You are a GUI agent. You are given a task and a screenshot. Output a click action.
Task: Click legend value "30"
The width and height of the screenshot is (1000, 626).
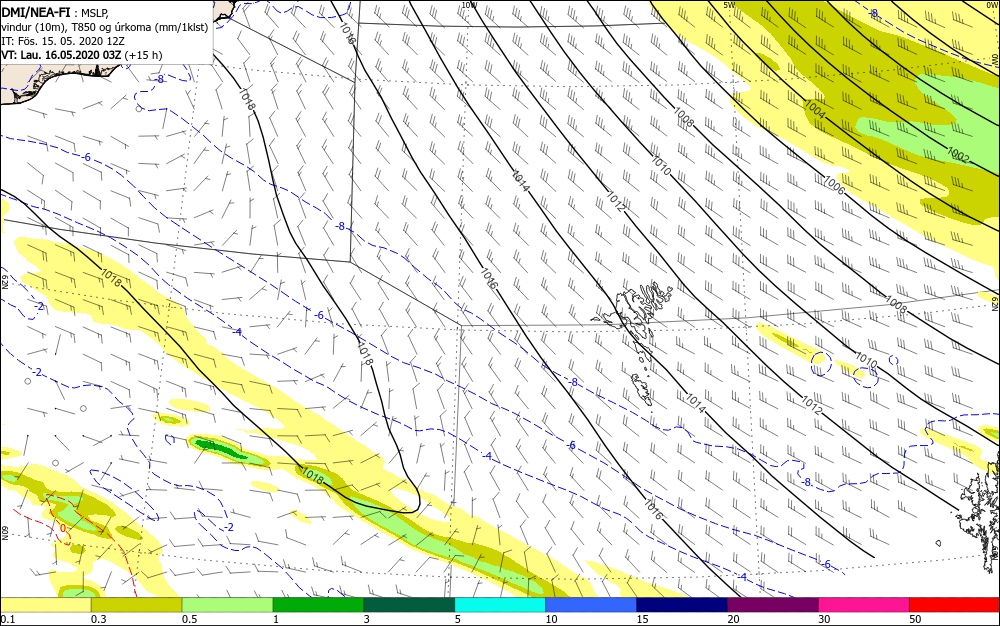(x=825, y=619)
